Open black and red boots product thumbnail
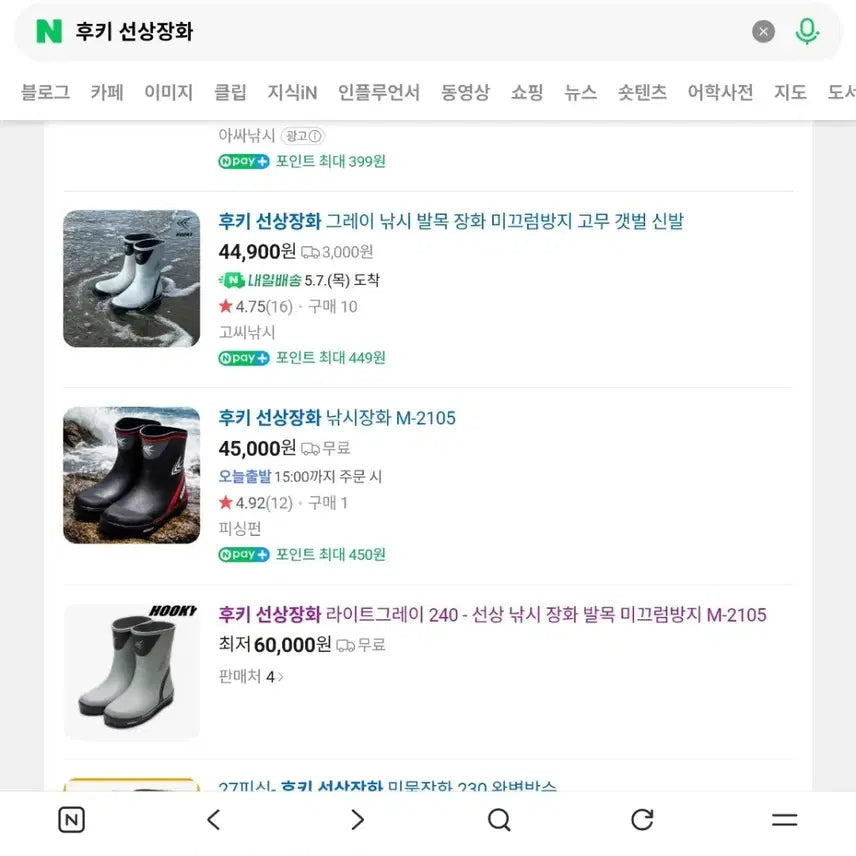This screenshot has width=856, height=856. pos(132,475)
